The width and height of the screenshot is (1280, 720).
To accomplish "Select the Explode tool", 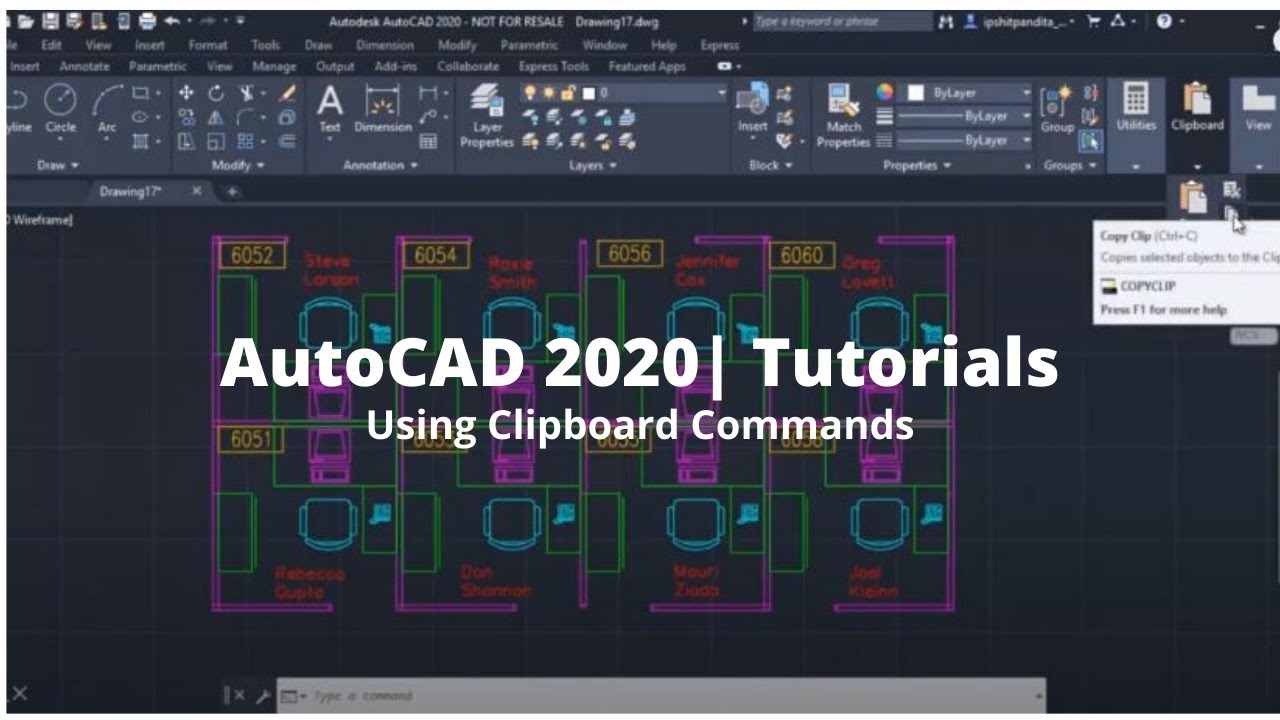I will coord(287,117).
